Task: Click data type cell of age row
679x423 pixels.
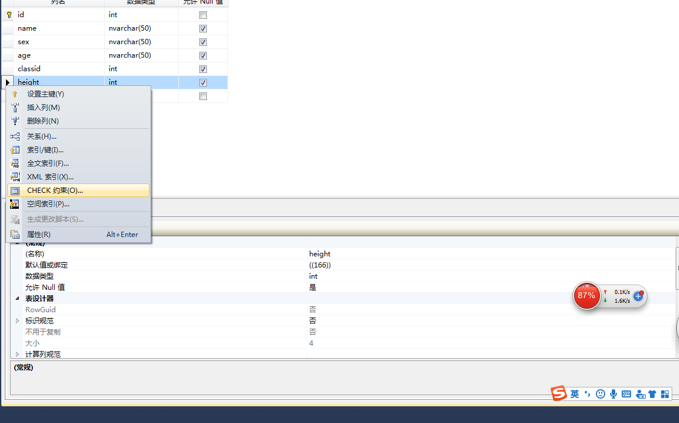Action: [142, 55]
